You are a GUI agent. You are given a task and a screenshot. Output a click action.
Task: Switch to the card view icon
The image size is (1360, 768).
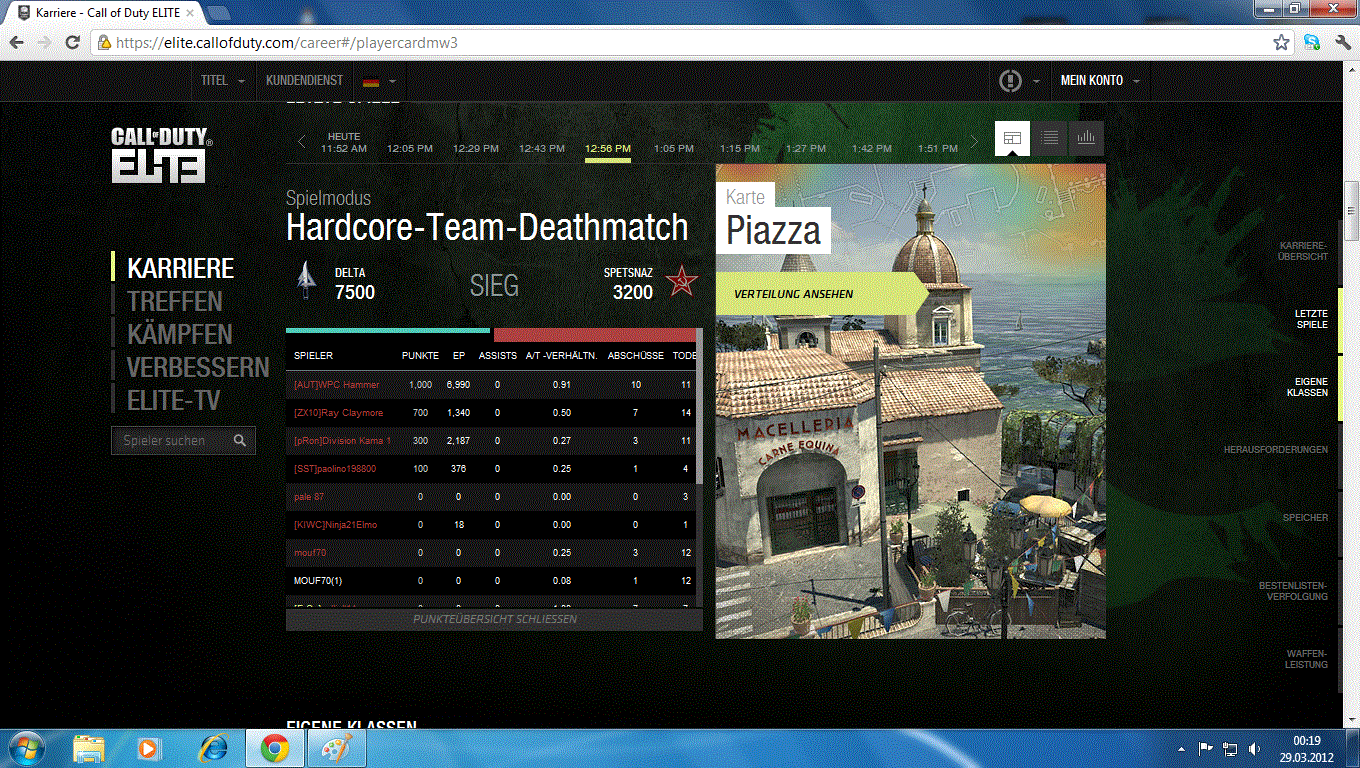[1012, 138]
